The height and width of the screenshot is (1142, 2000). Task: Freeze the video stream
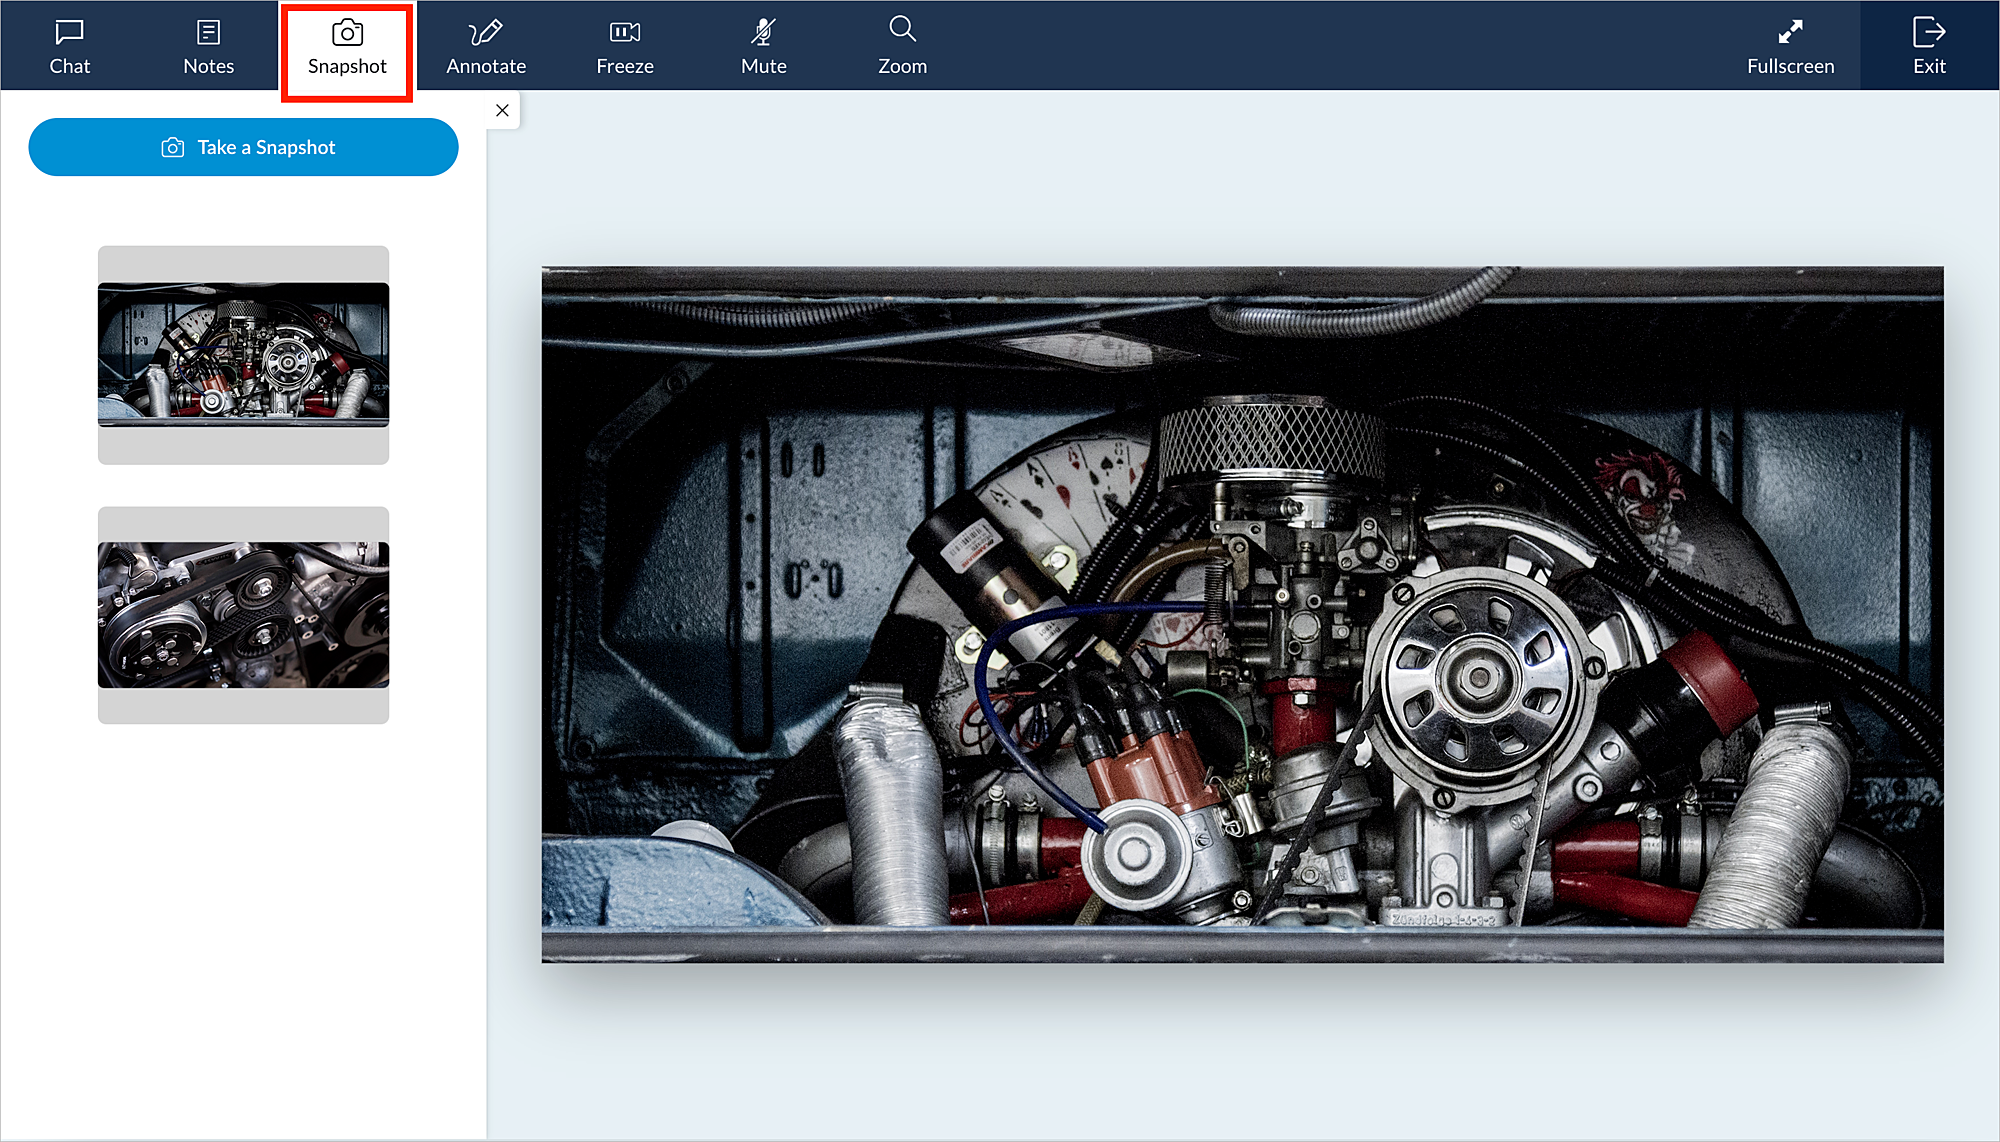625,32
